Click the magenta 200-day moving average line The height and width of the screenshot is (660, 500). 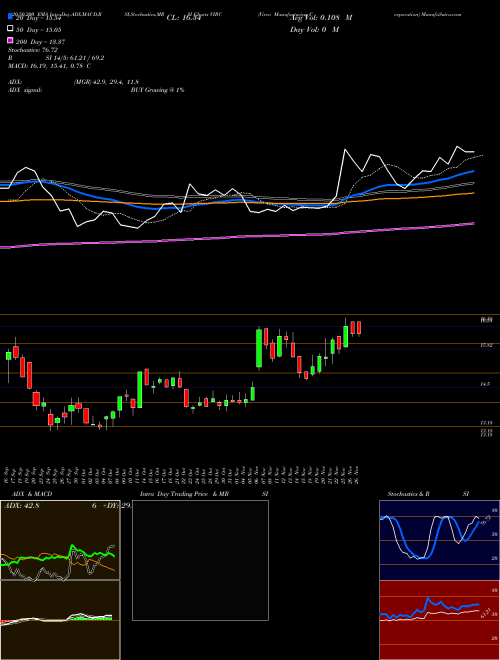236,237
